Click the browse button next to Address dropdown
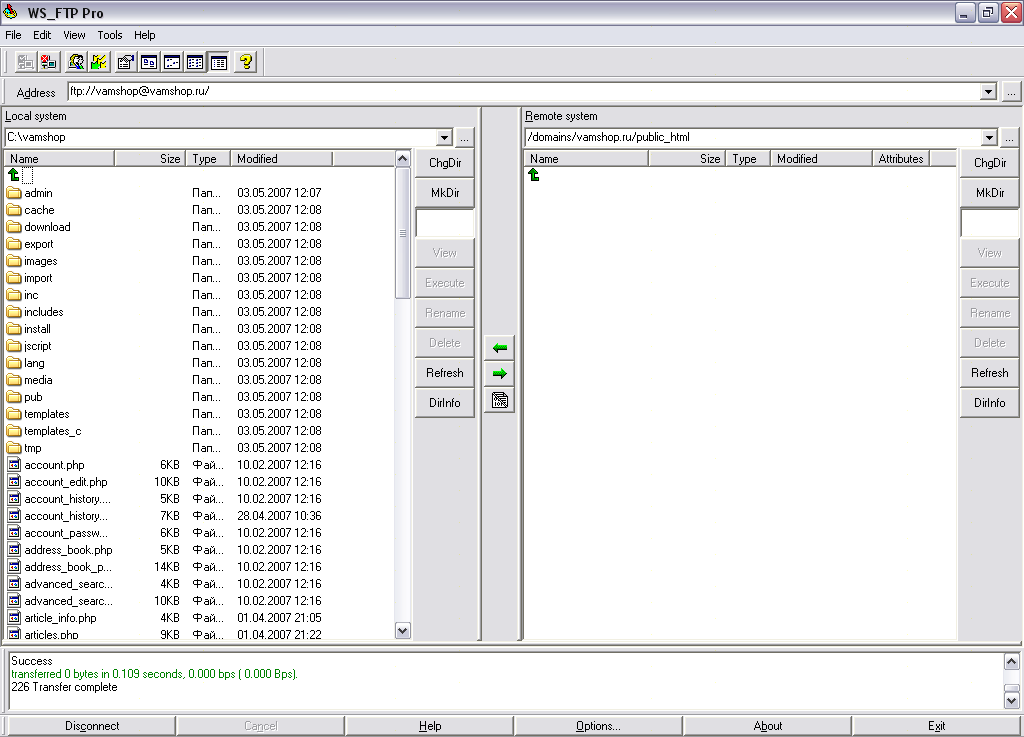 pyautogui.click(x=1011, y=92)
